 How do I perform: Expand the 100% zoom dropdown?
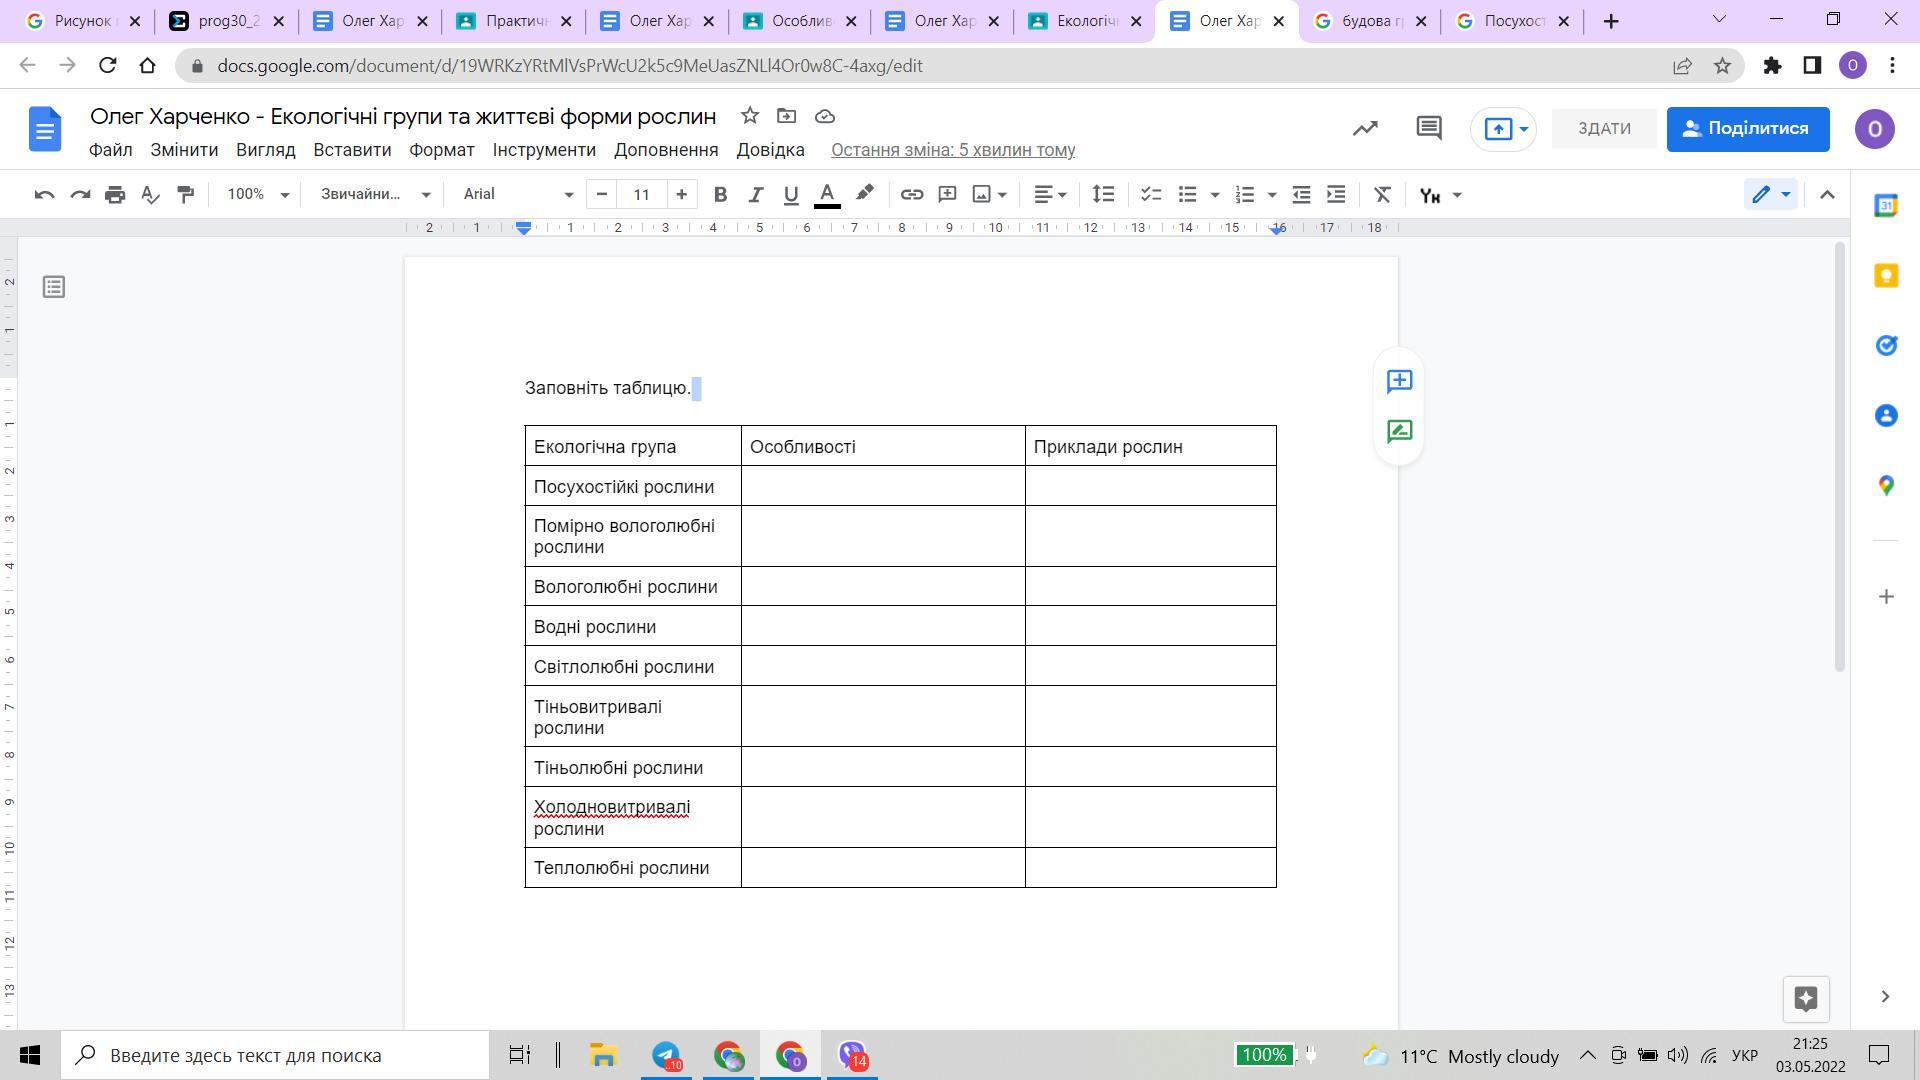click(x=257, y=195)
